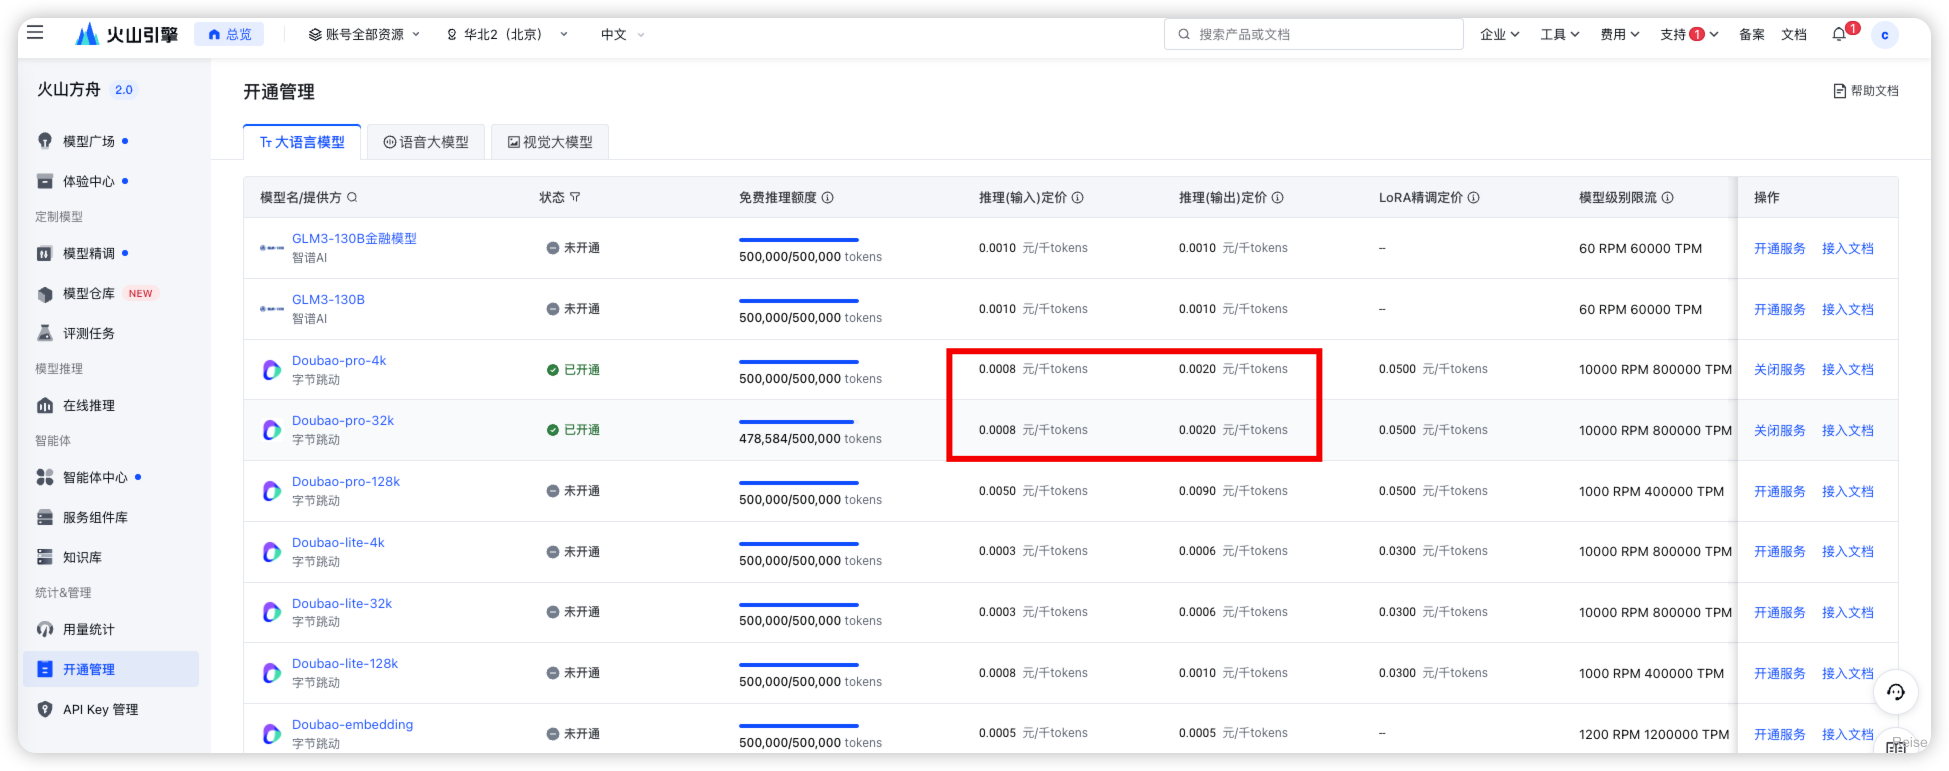
Task: Open the Doubao-embedding model link
Action: pyautogui.click(x=352, y=725)
